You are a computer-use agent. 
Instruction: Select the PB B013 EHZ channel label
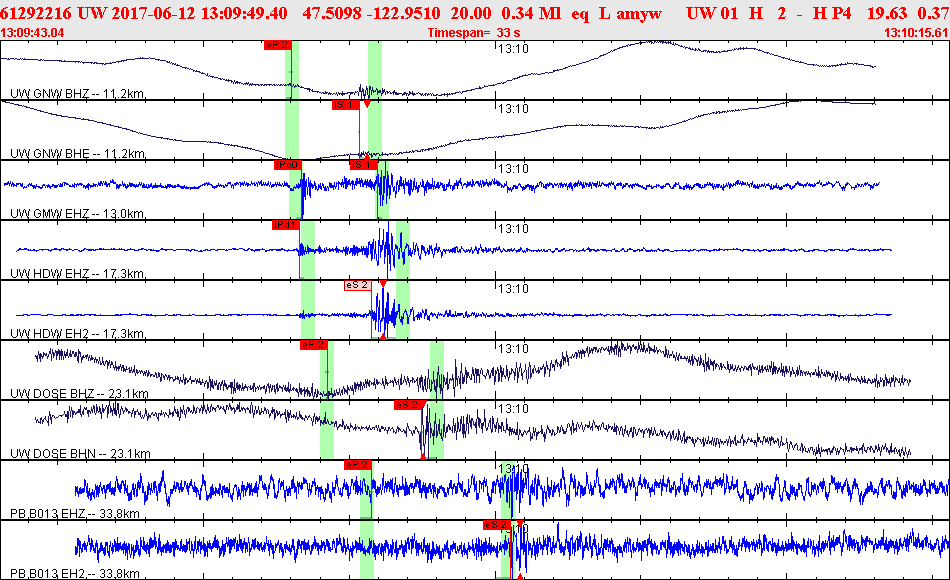75,513
